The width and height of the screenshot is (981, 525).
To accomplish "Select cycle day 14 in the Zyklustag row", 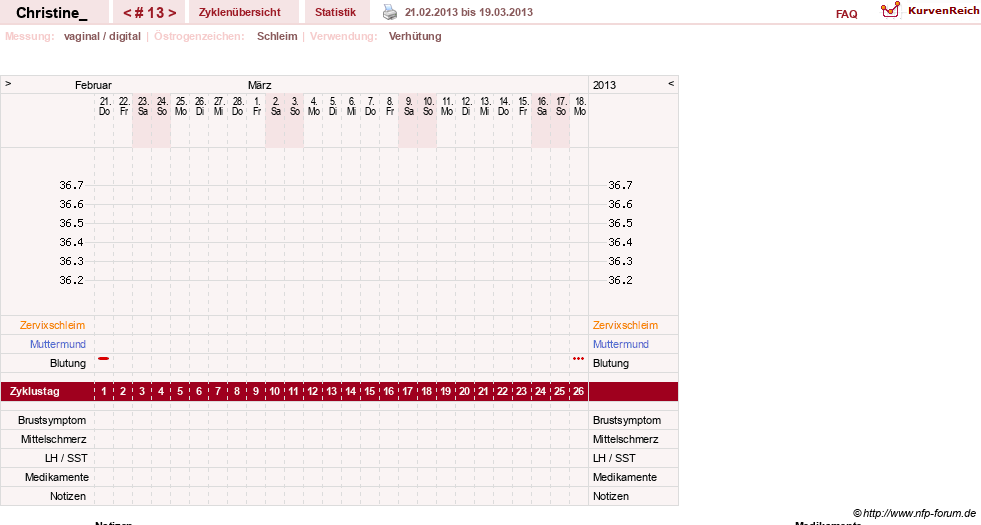I will [350, 391].
